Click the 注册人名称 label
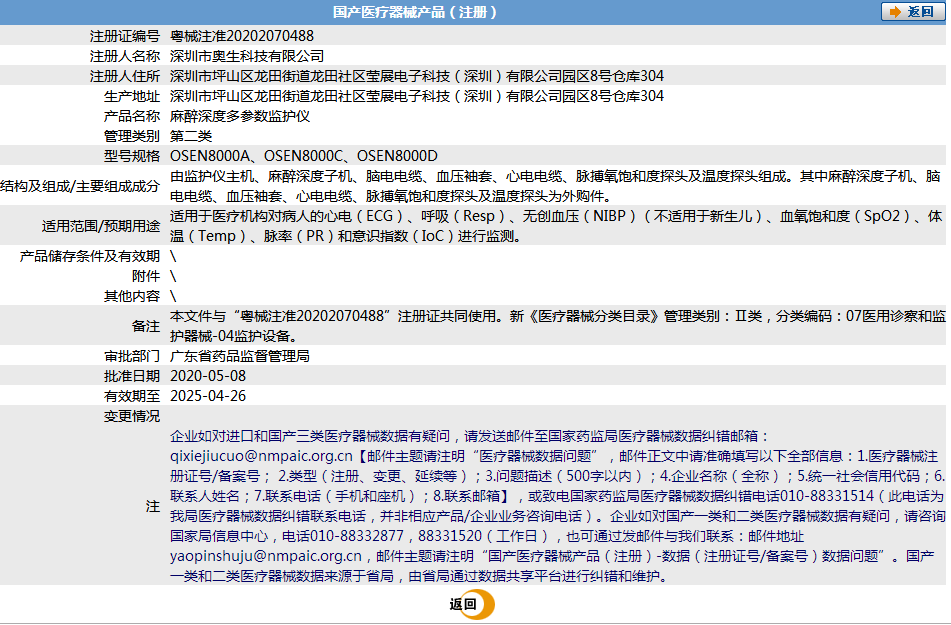The height and width of the screenshot is (625, 951). 125,56
